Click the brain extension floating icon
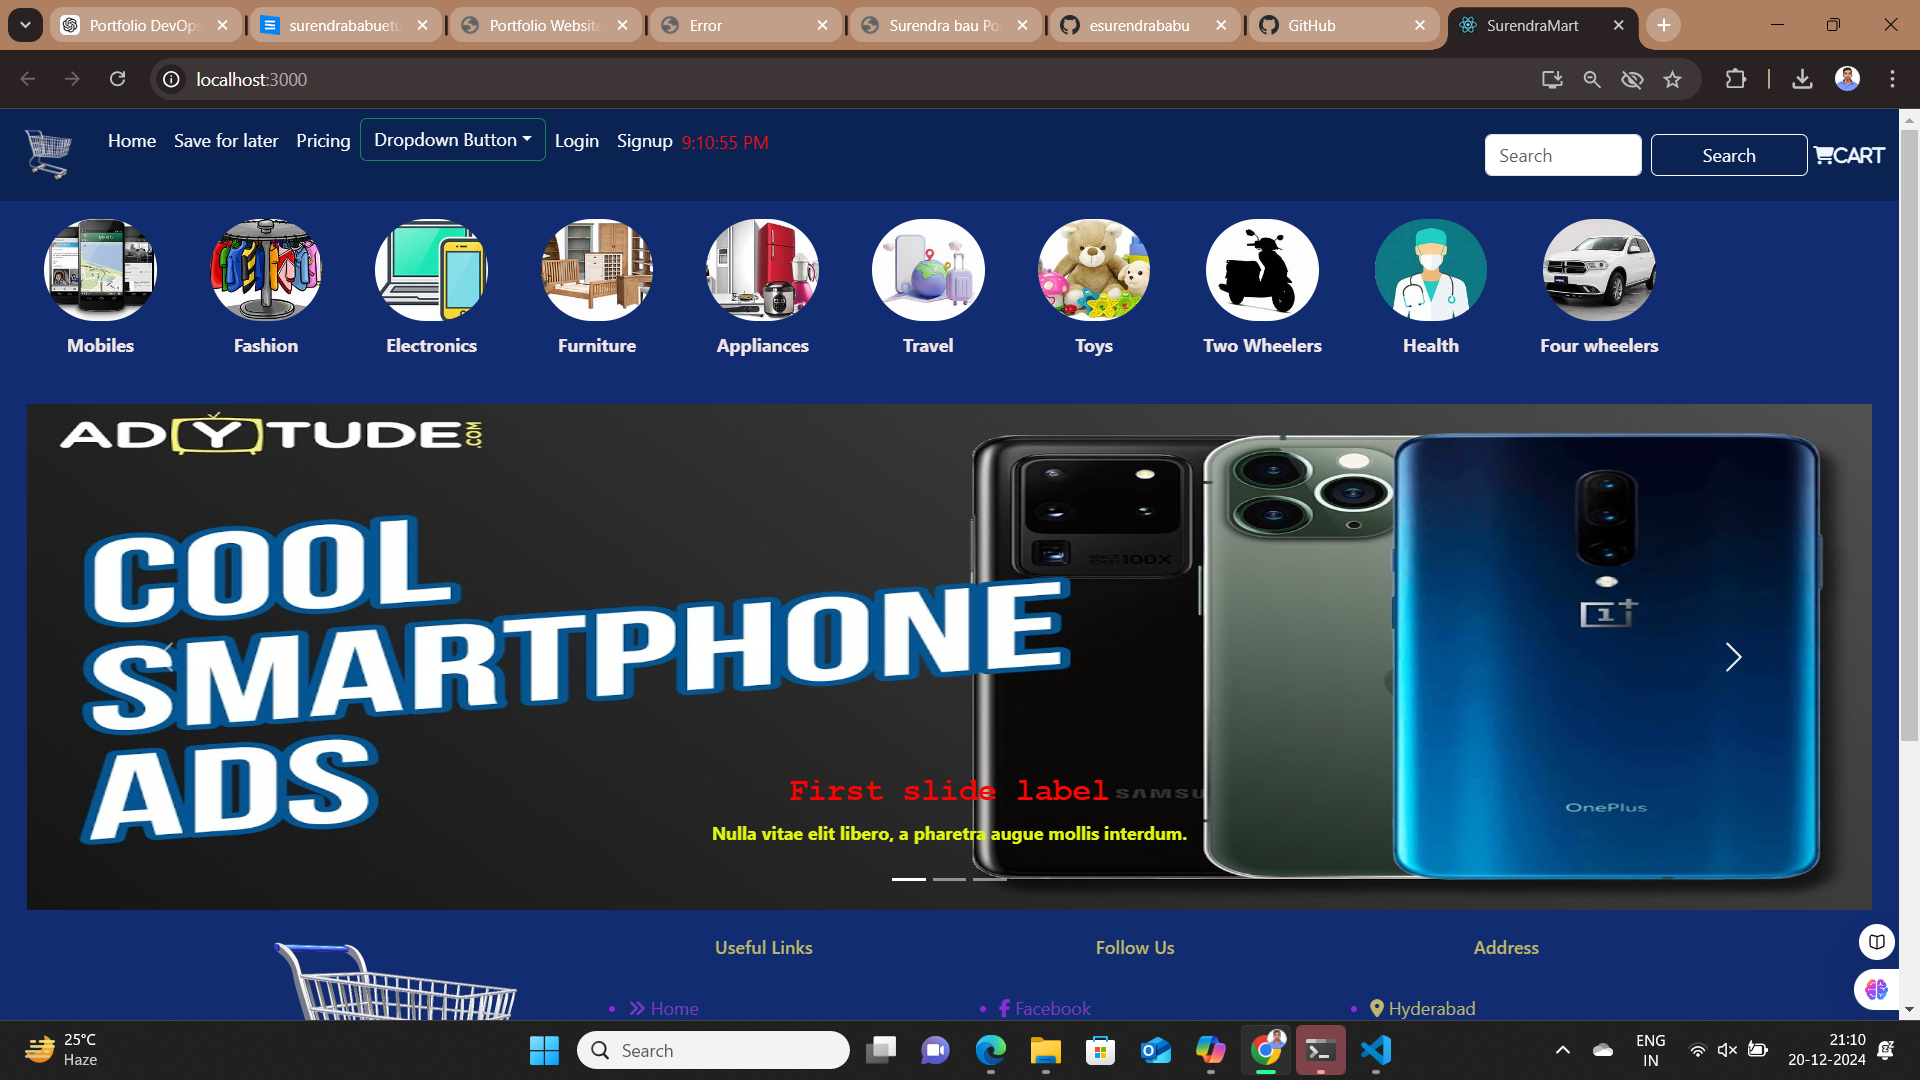The image size is (1920, 1080). coord(1876,989)
